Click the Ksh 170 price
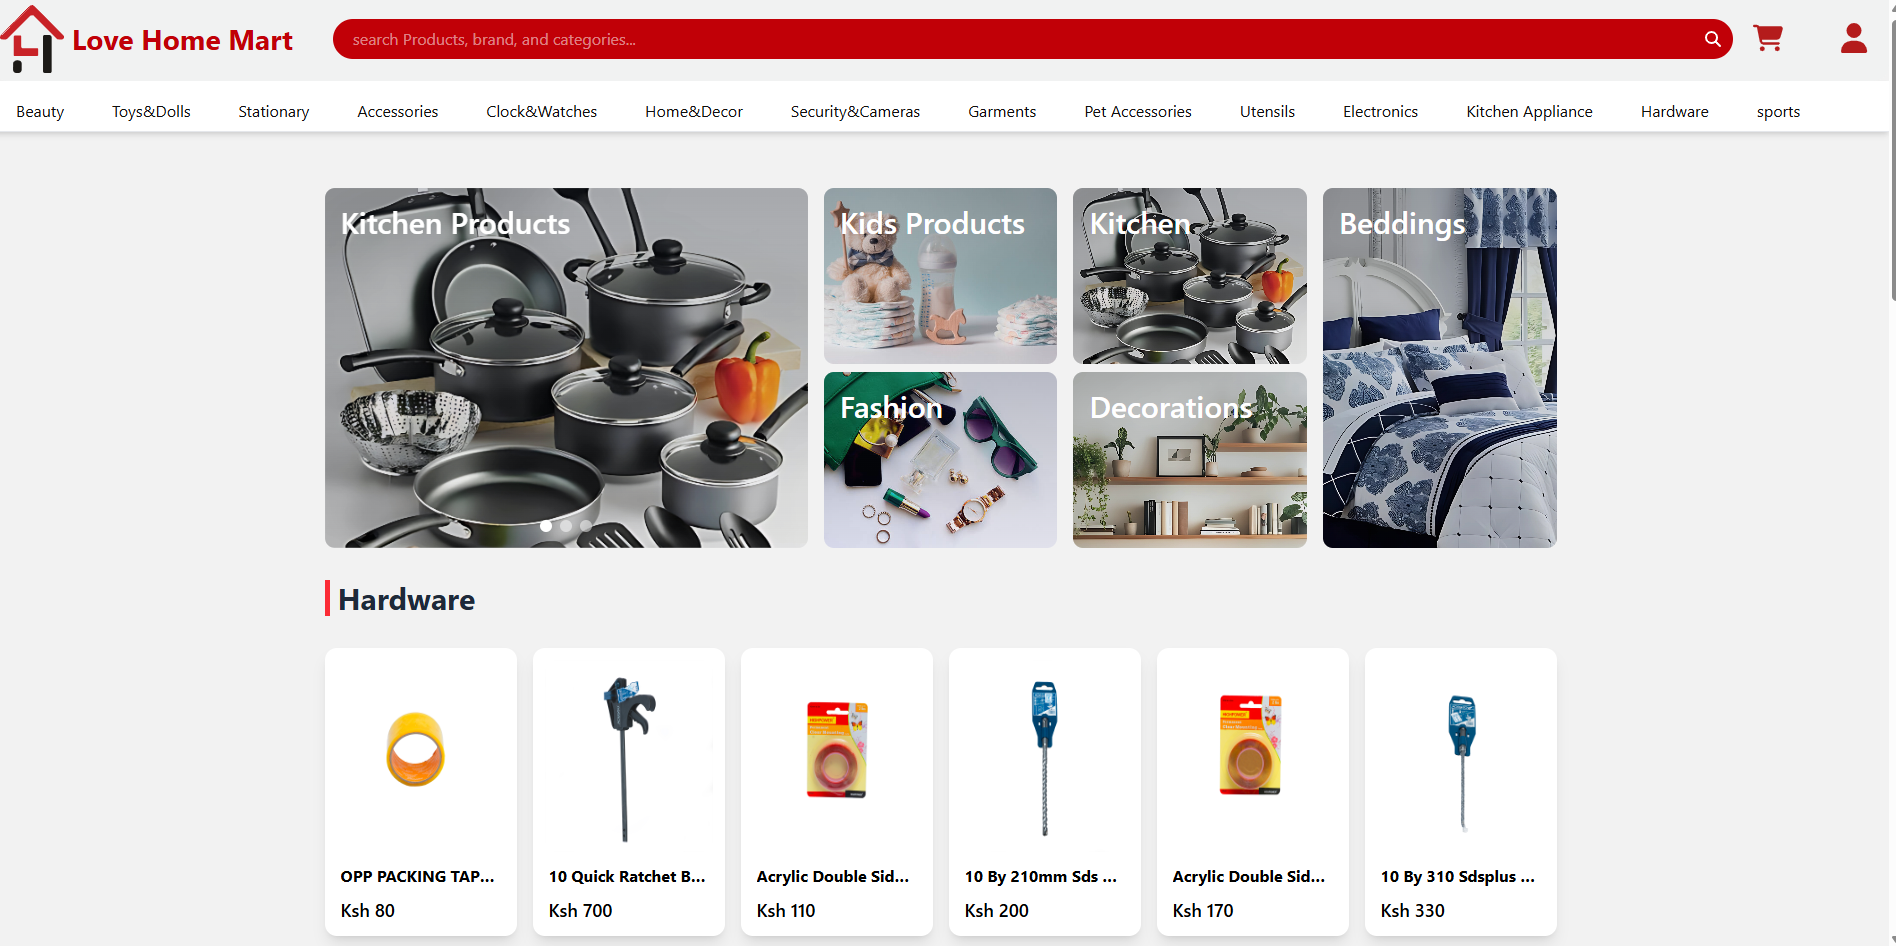This screenshot has width=1896, height=946. 1203,911
